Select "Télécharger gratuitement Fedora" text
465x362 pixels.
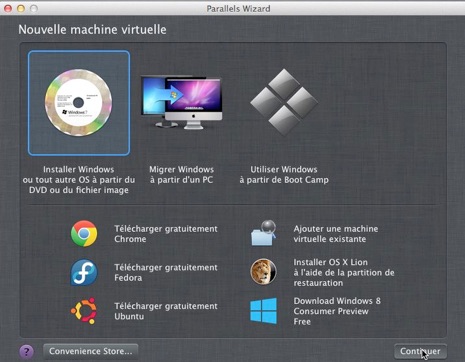point(166,272)
